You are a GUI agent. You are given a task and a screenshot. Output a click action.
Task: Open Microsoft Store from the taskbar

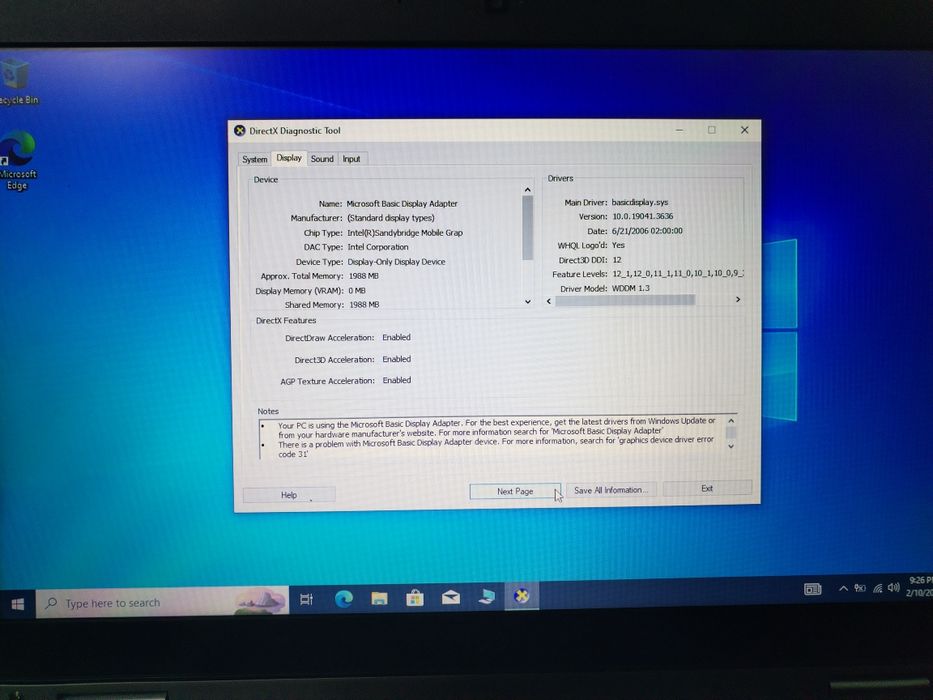[415, 598]
